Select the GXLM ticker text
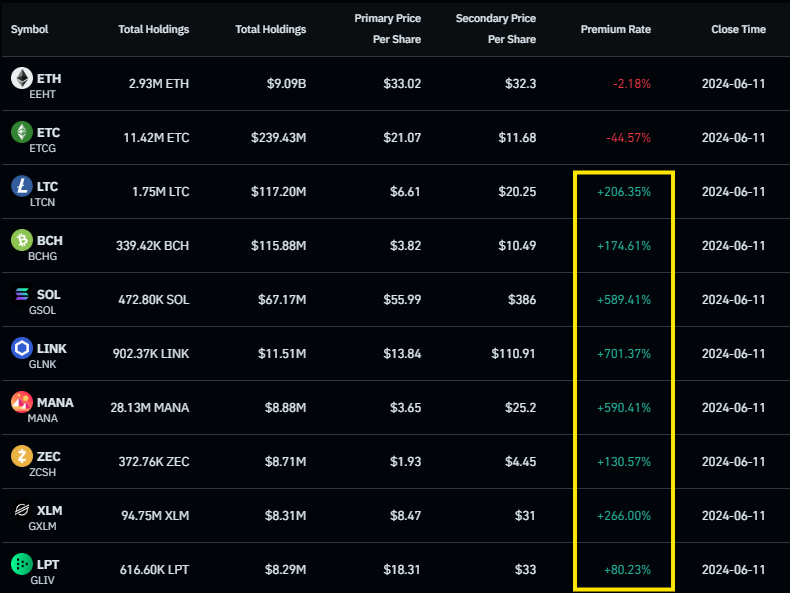 click(42, 526)
